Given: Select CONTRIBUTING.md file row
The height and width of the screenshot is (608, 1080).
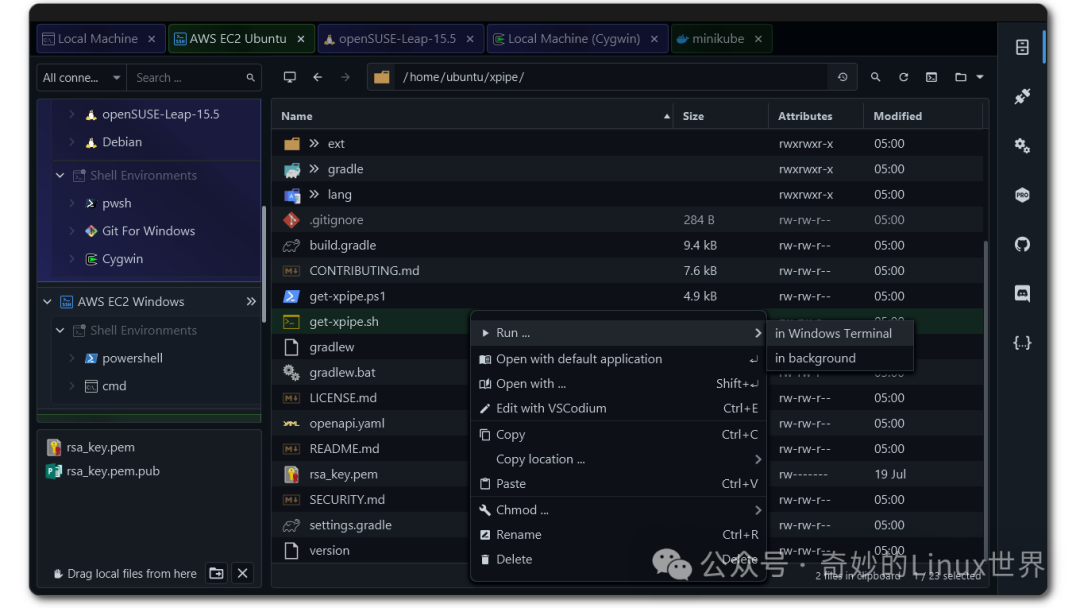Looking at the screenshot, I should (x=627, y=271).
